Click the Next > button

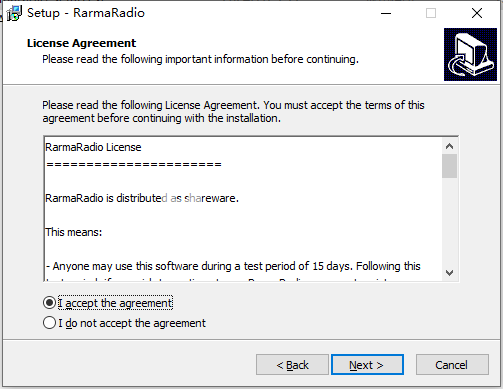pyautogui.click(x=367, y=365)
